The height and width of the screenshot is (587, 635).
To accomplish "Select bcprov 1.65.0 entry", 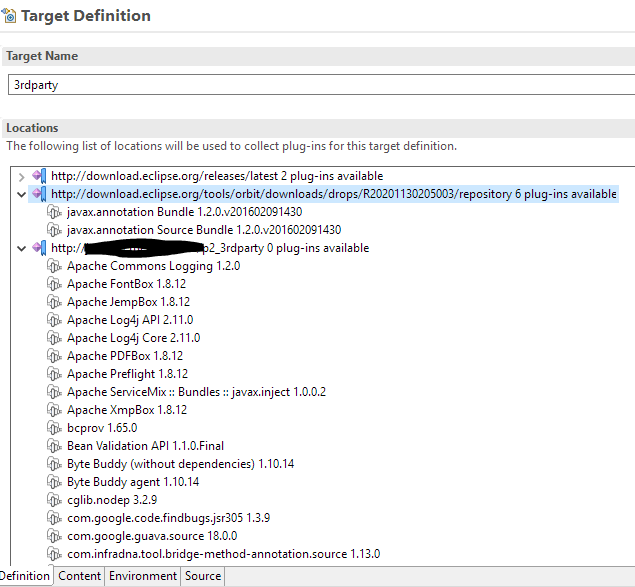I will [102, 428].
